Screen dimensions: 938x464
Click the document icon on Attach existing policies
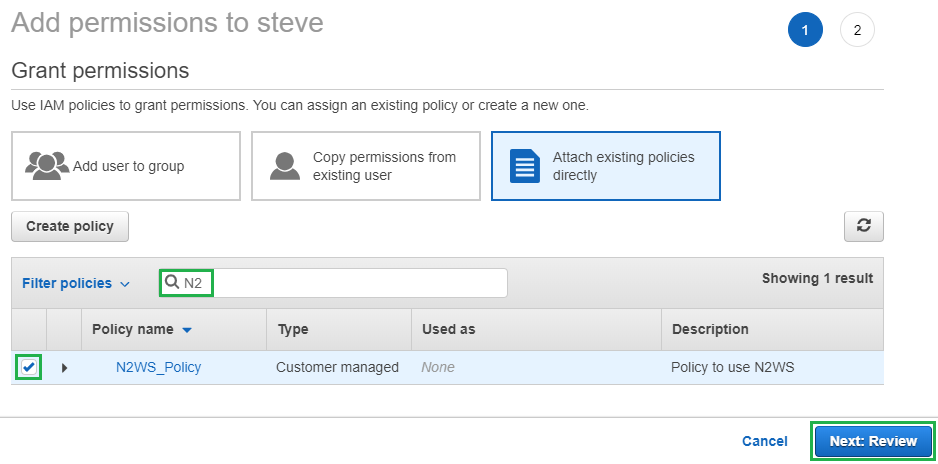coord(525,166)
